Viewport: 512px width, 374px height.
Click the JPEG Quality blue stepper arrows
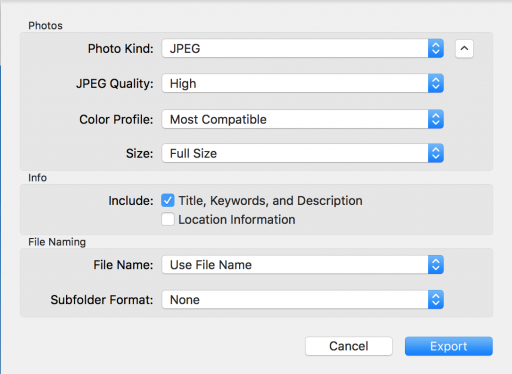pos(436,83)
